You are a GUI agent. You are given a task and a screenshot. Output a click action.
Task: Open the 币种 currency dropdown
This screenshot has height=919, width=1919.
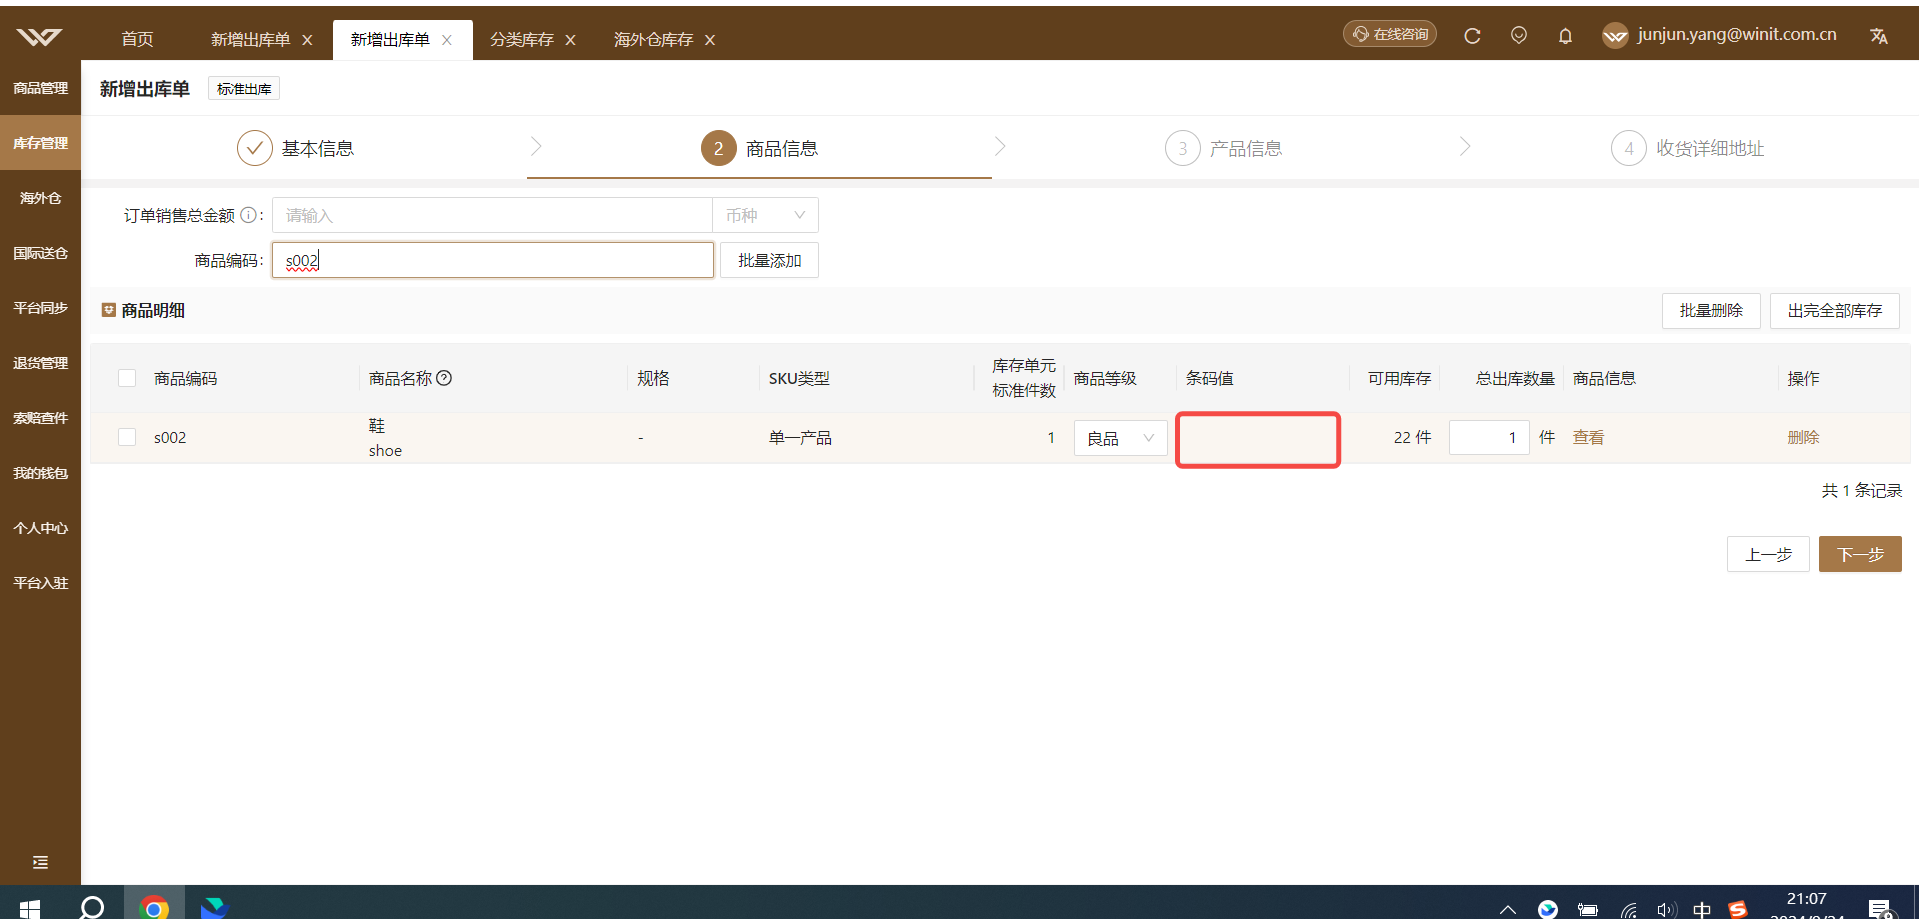[765, 215]
